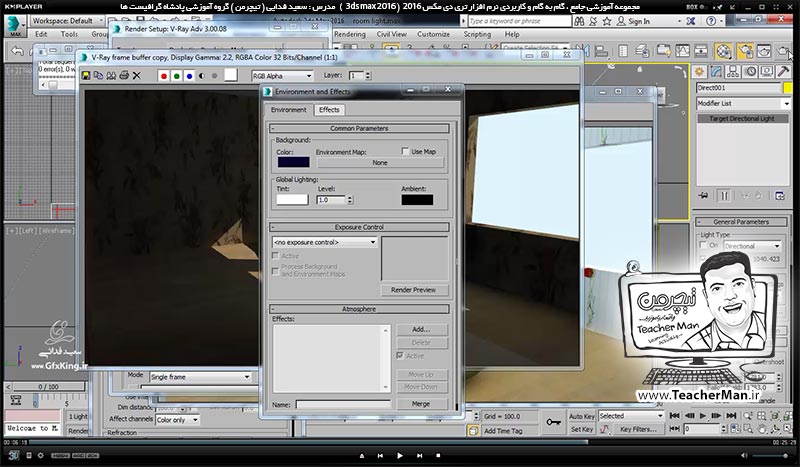Click the atmosphere effect Name field
The height and width of the screenshot is (467, 800).
(343, 405)
